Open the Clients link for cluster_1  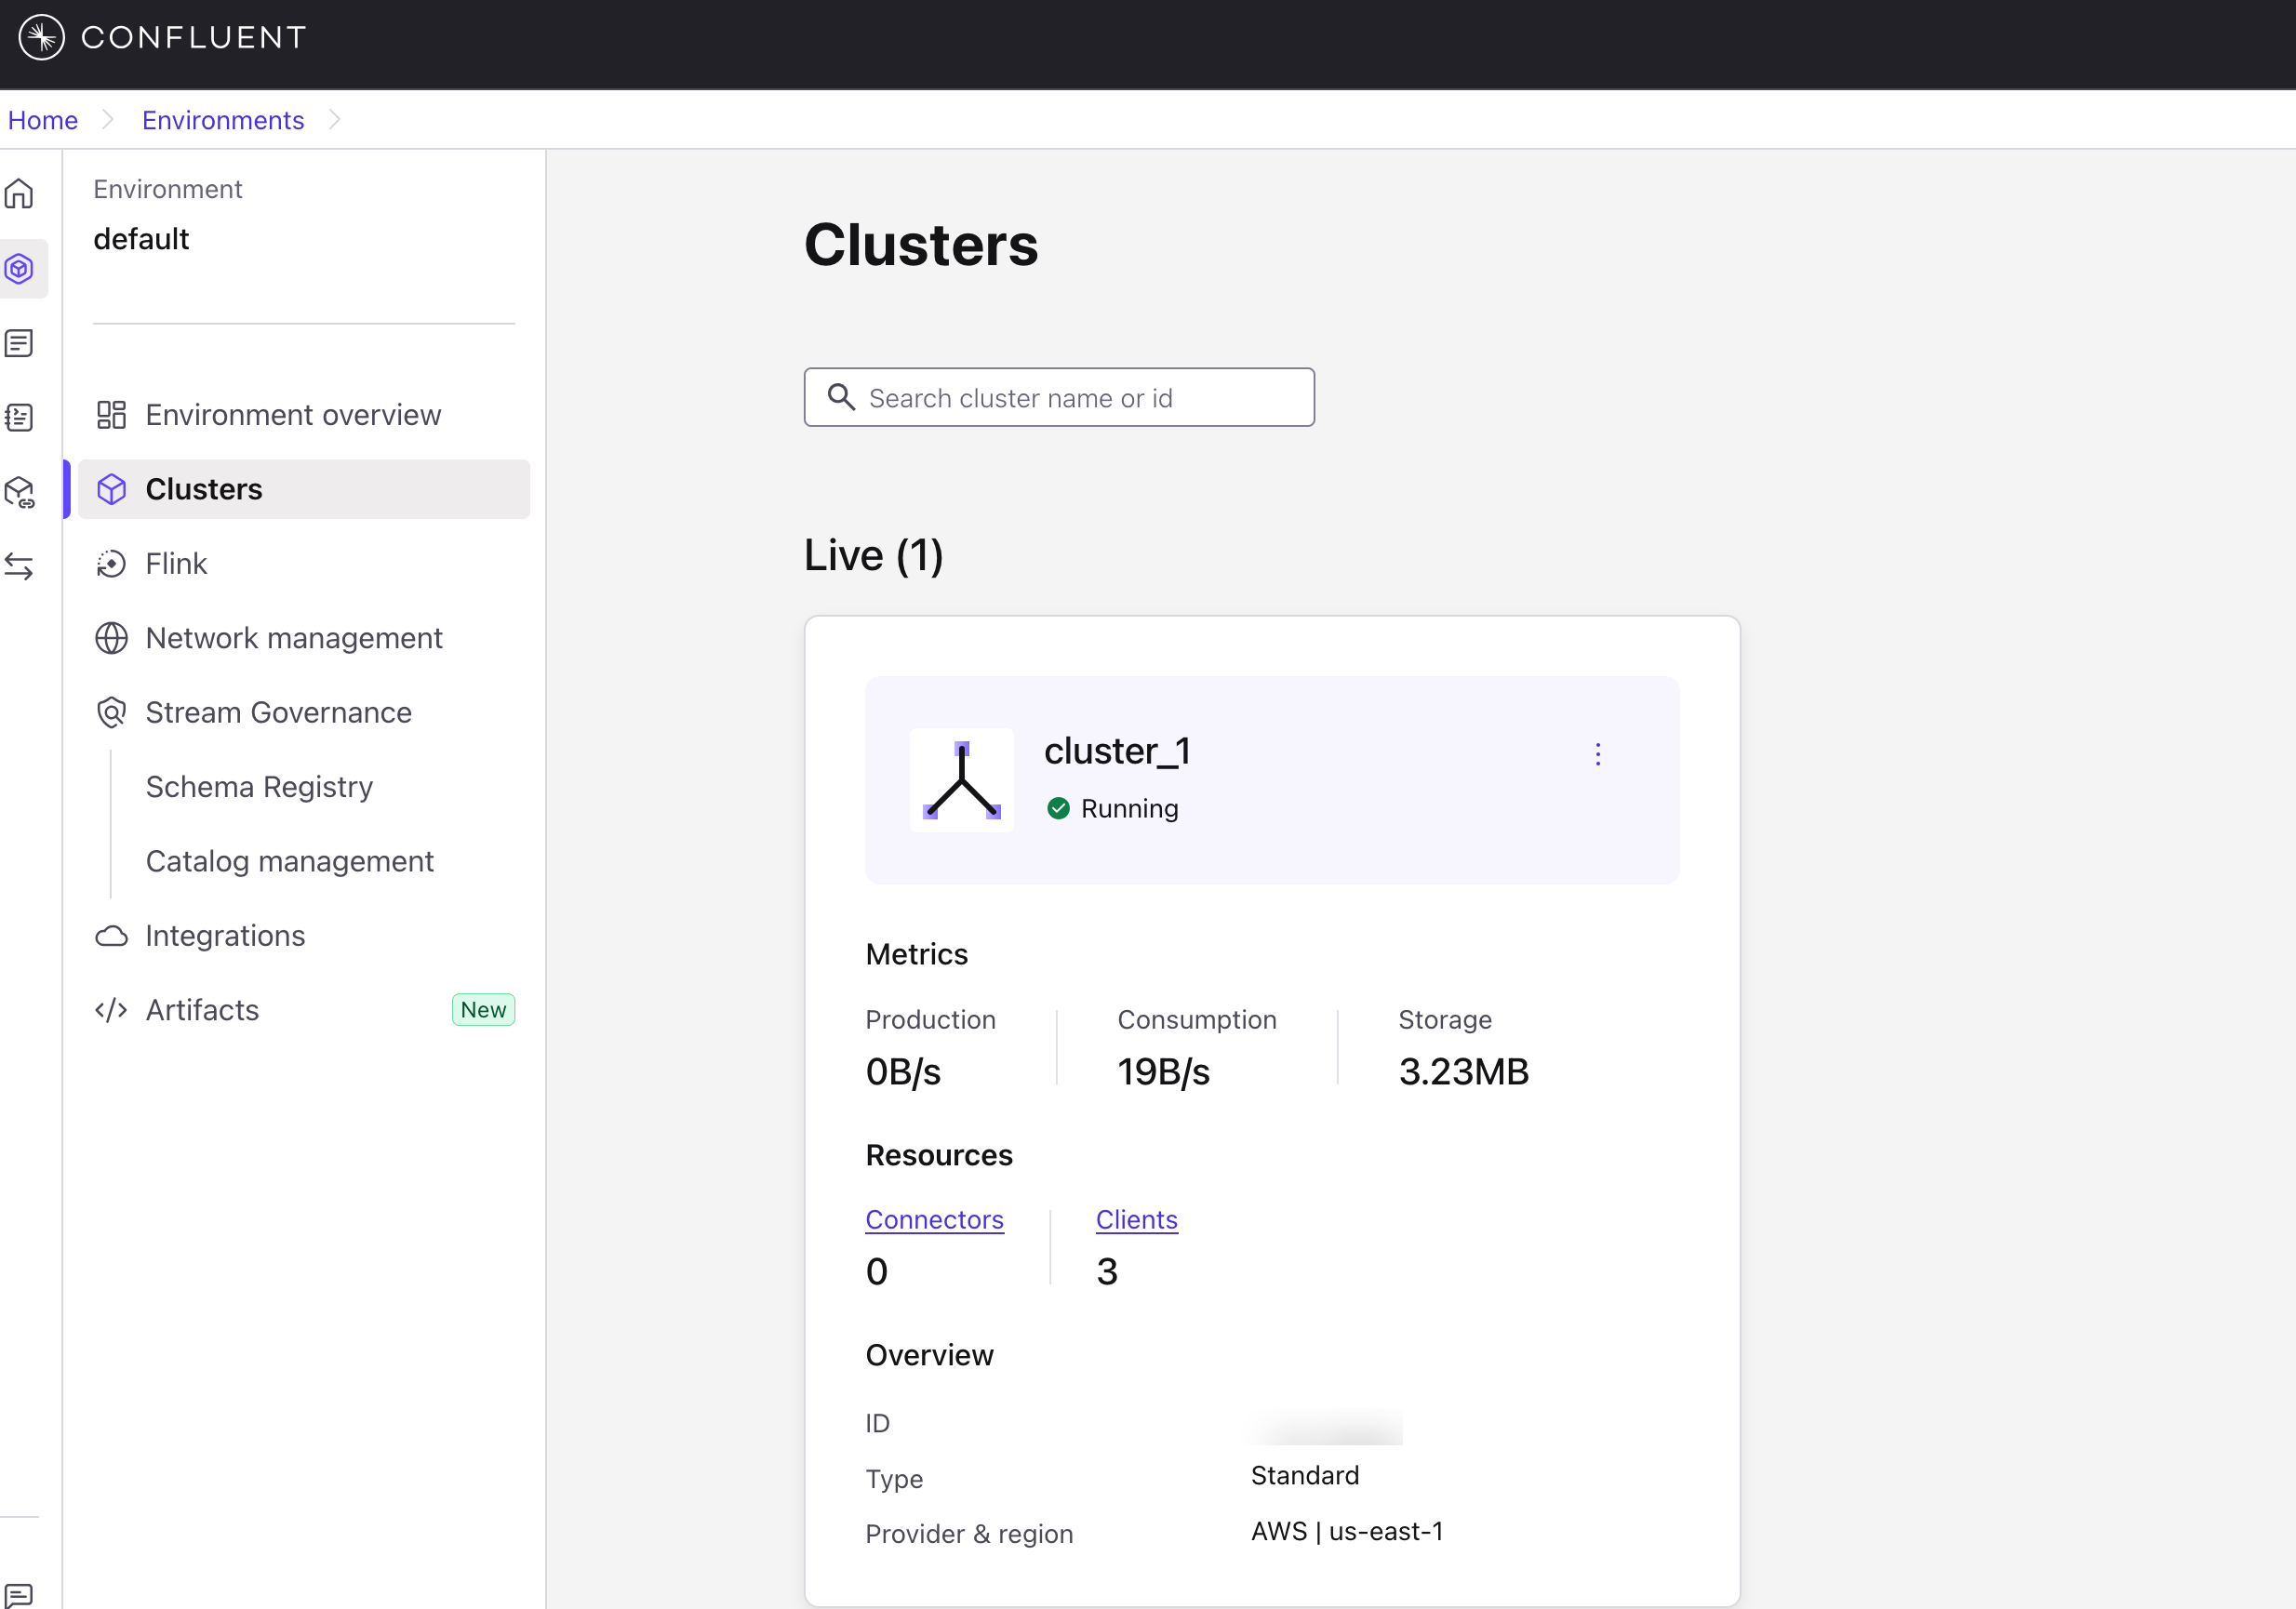click(1136, 1219)
